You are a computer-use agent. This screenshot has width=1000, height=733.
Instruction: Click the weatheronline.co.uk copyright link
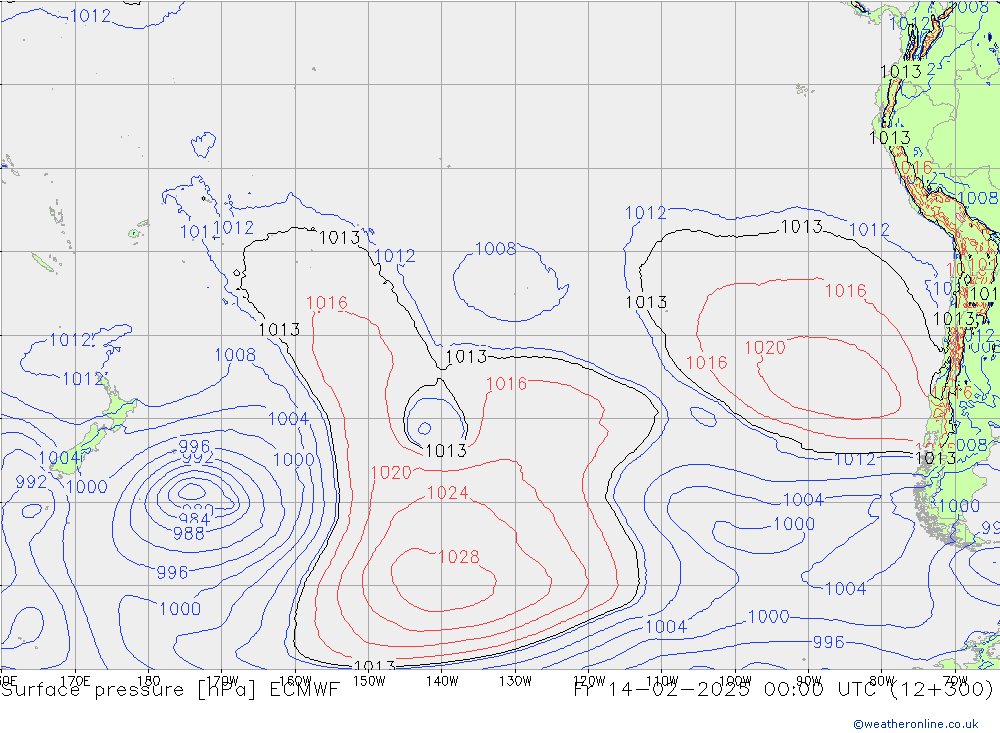point(916,723)
